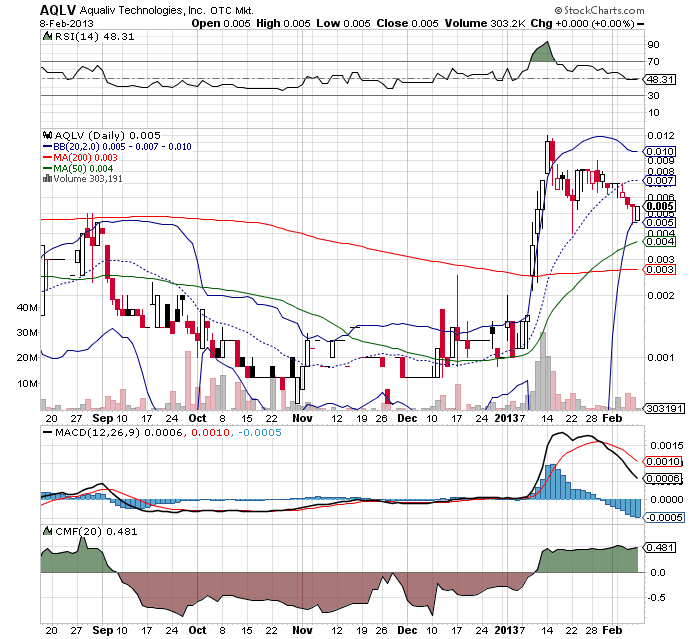700x639 pixels.
Task: Click the Feb label beneath the CMF panel
Action: click(x=612, y=630)
